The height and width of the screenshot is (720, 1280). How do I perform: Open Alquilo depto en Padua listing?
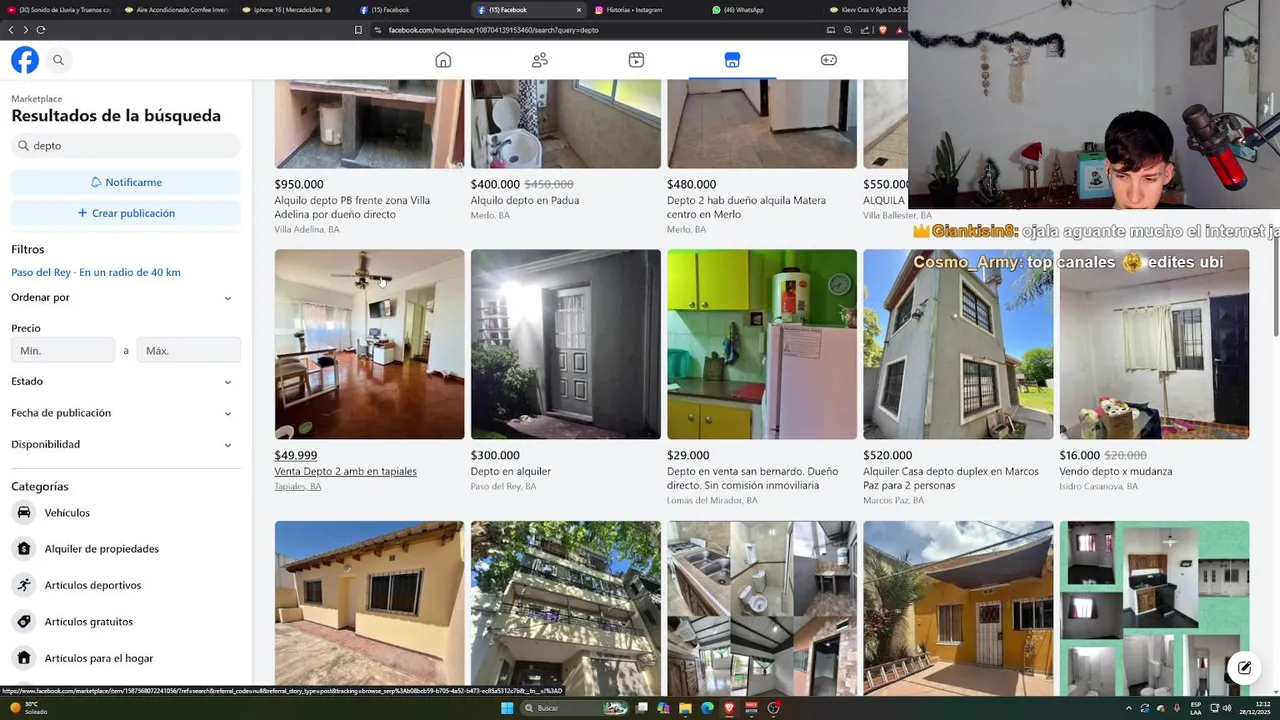click(525, 200)
